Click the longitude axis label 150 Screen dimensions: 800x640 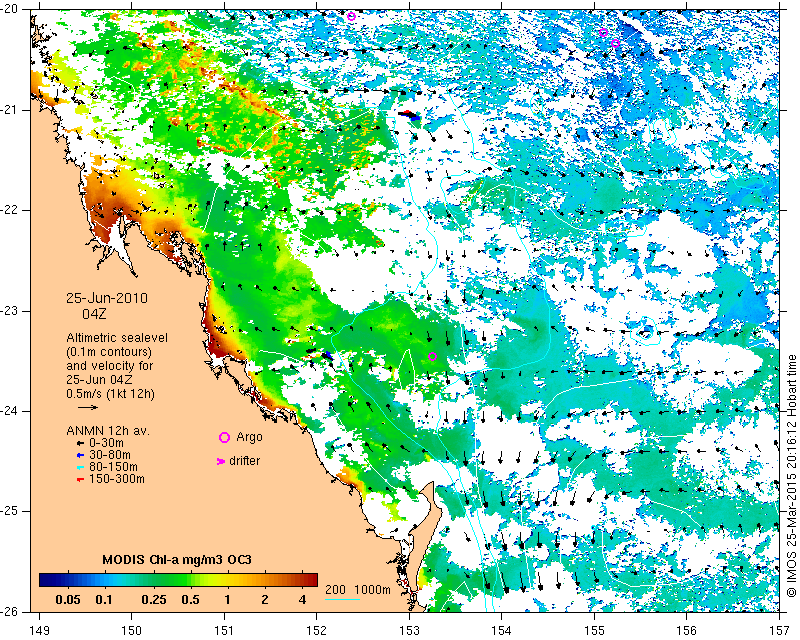(132, 631)
